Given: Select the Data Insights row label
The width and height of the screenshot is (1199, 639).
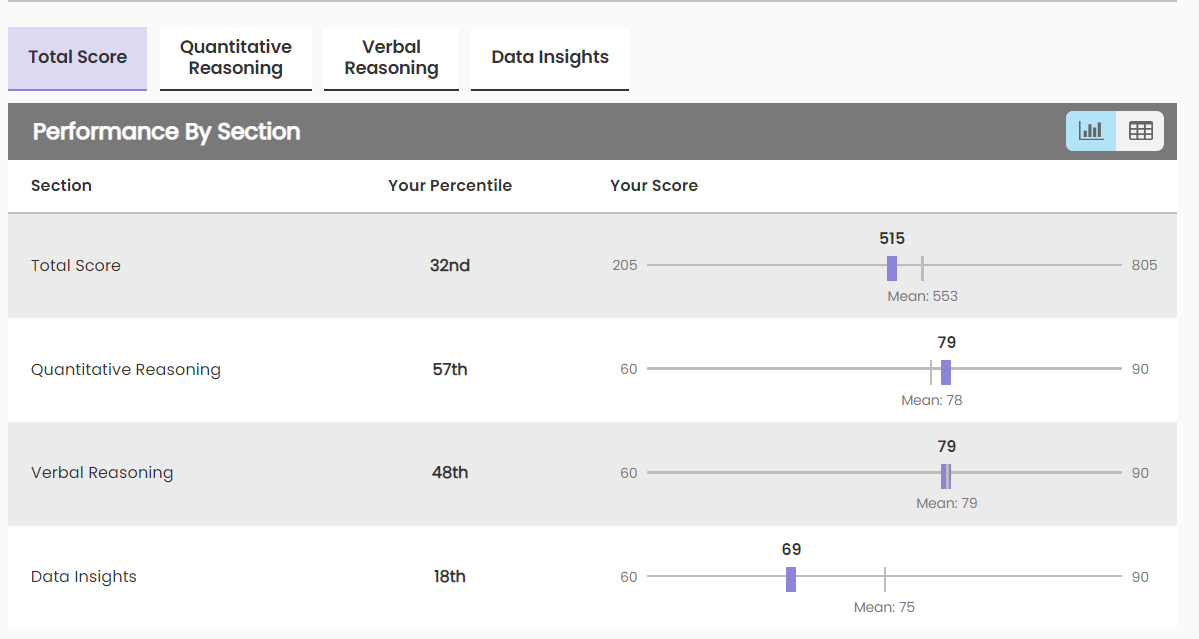Looking at the screenshot, I should 84,576.
